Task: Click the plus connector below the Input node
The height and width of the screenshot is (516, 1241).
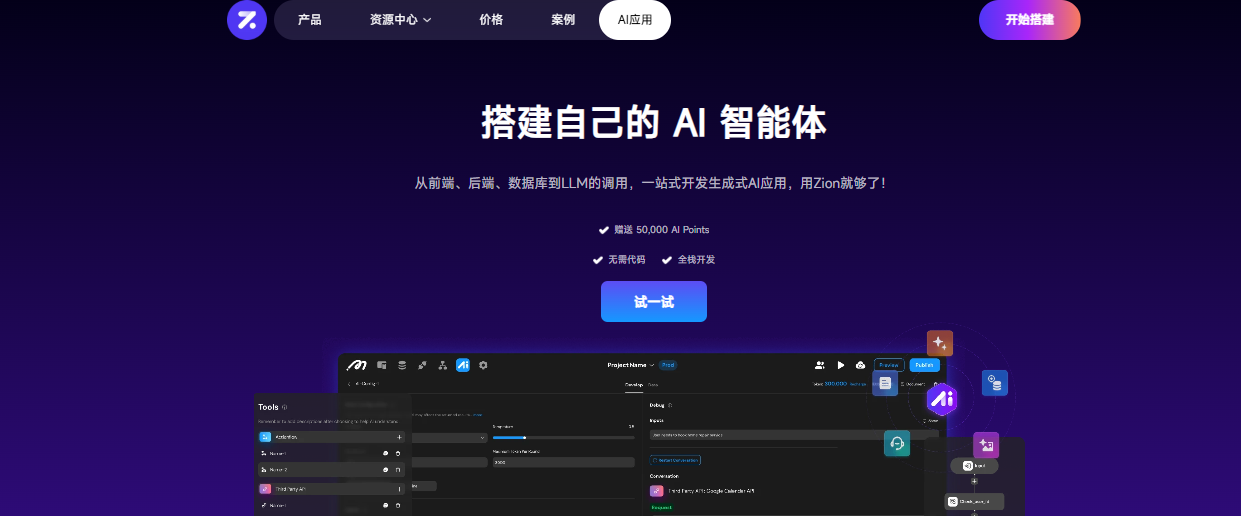Action: click(975, 481)
